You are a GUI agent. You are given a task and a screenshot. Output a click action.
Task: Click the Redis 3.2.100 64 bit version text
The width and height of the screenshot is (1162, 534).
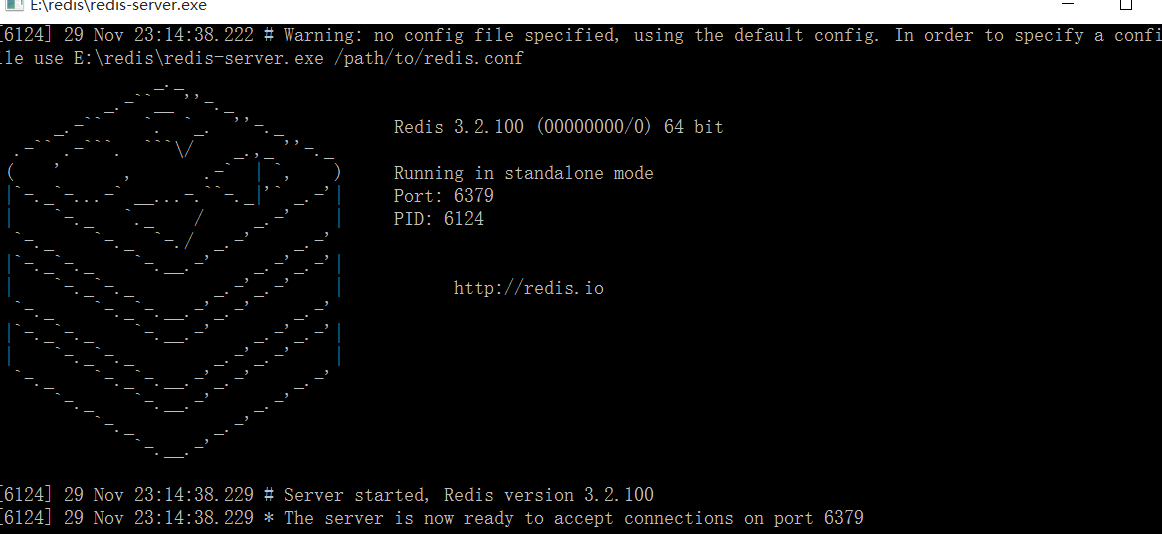pos(558,127)
